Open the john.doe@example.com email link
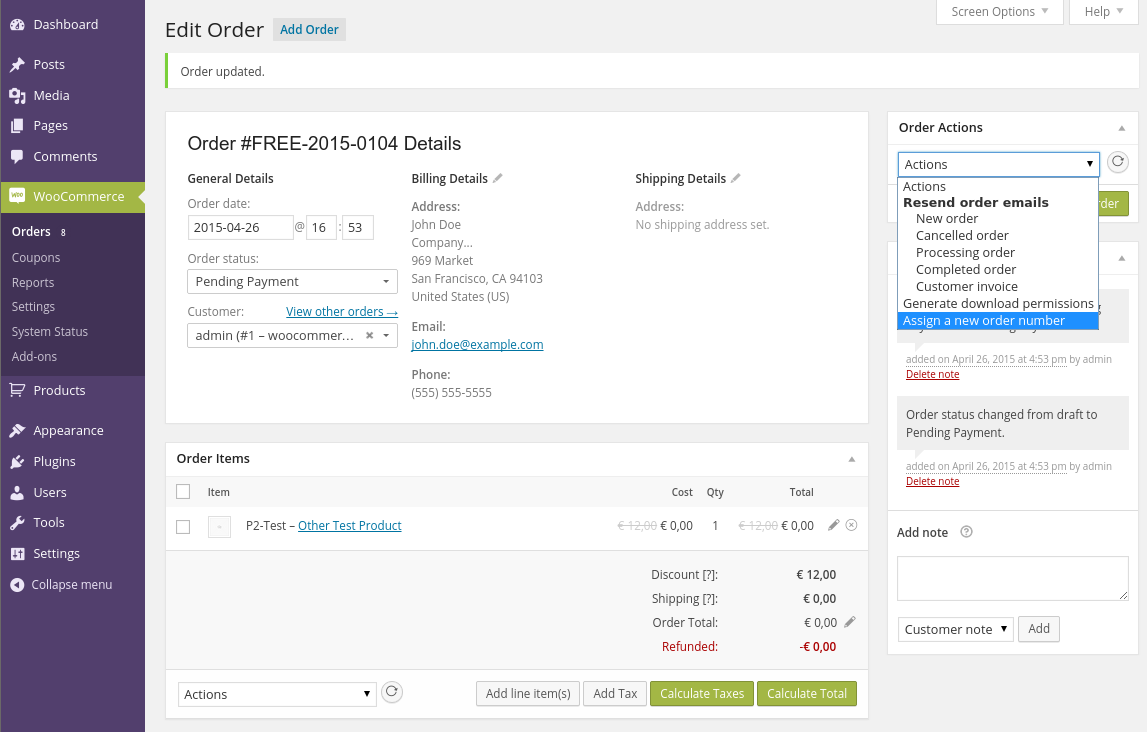 pos(477,344)
